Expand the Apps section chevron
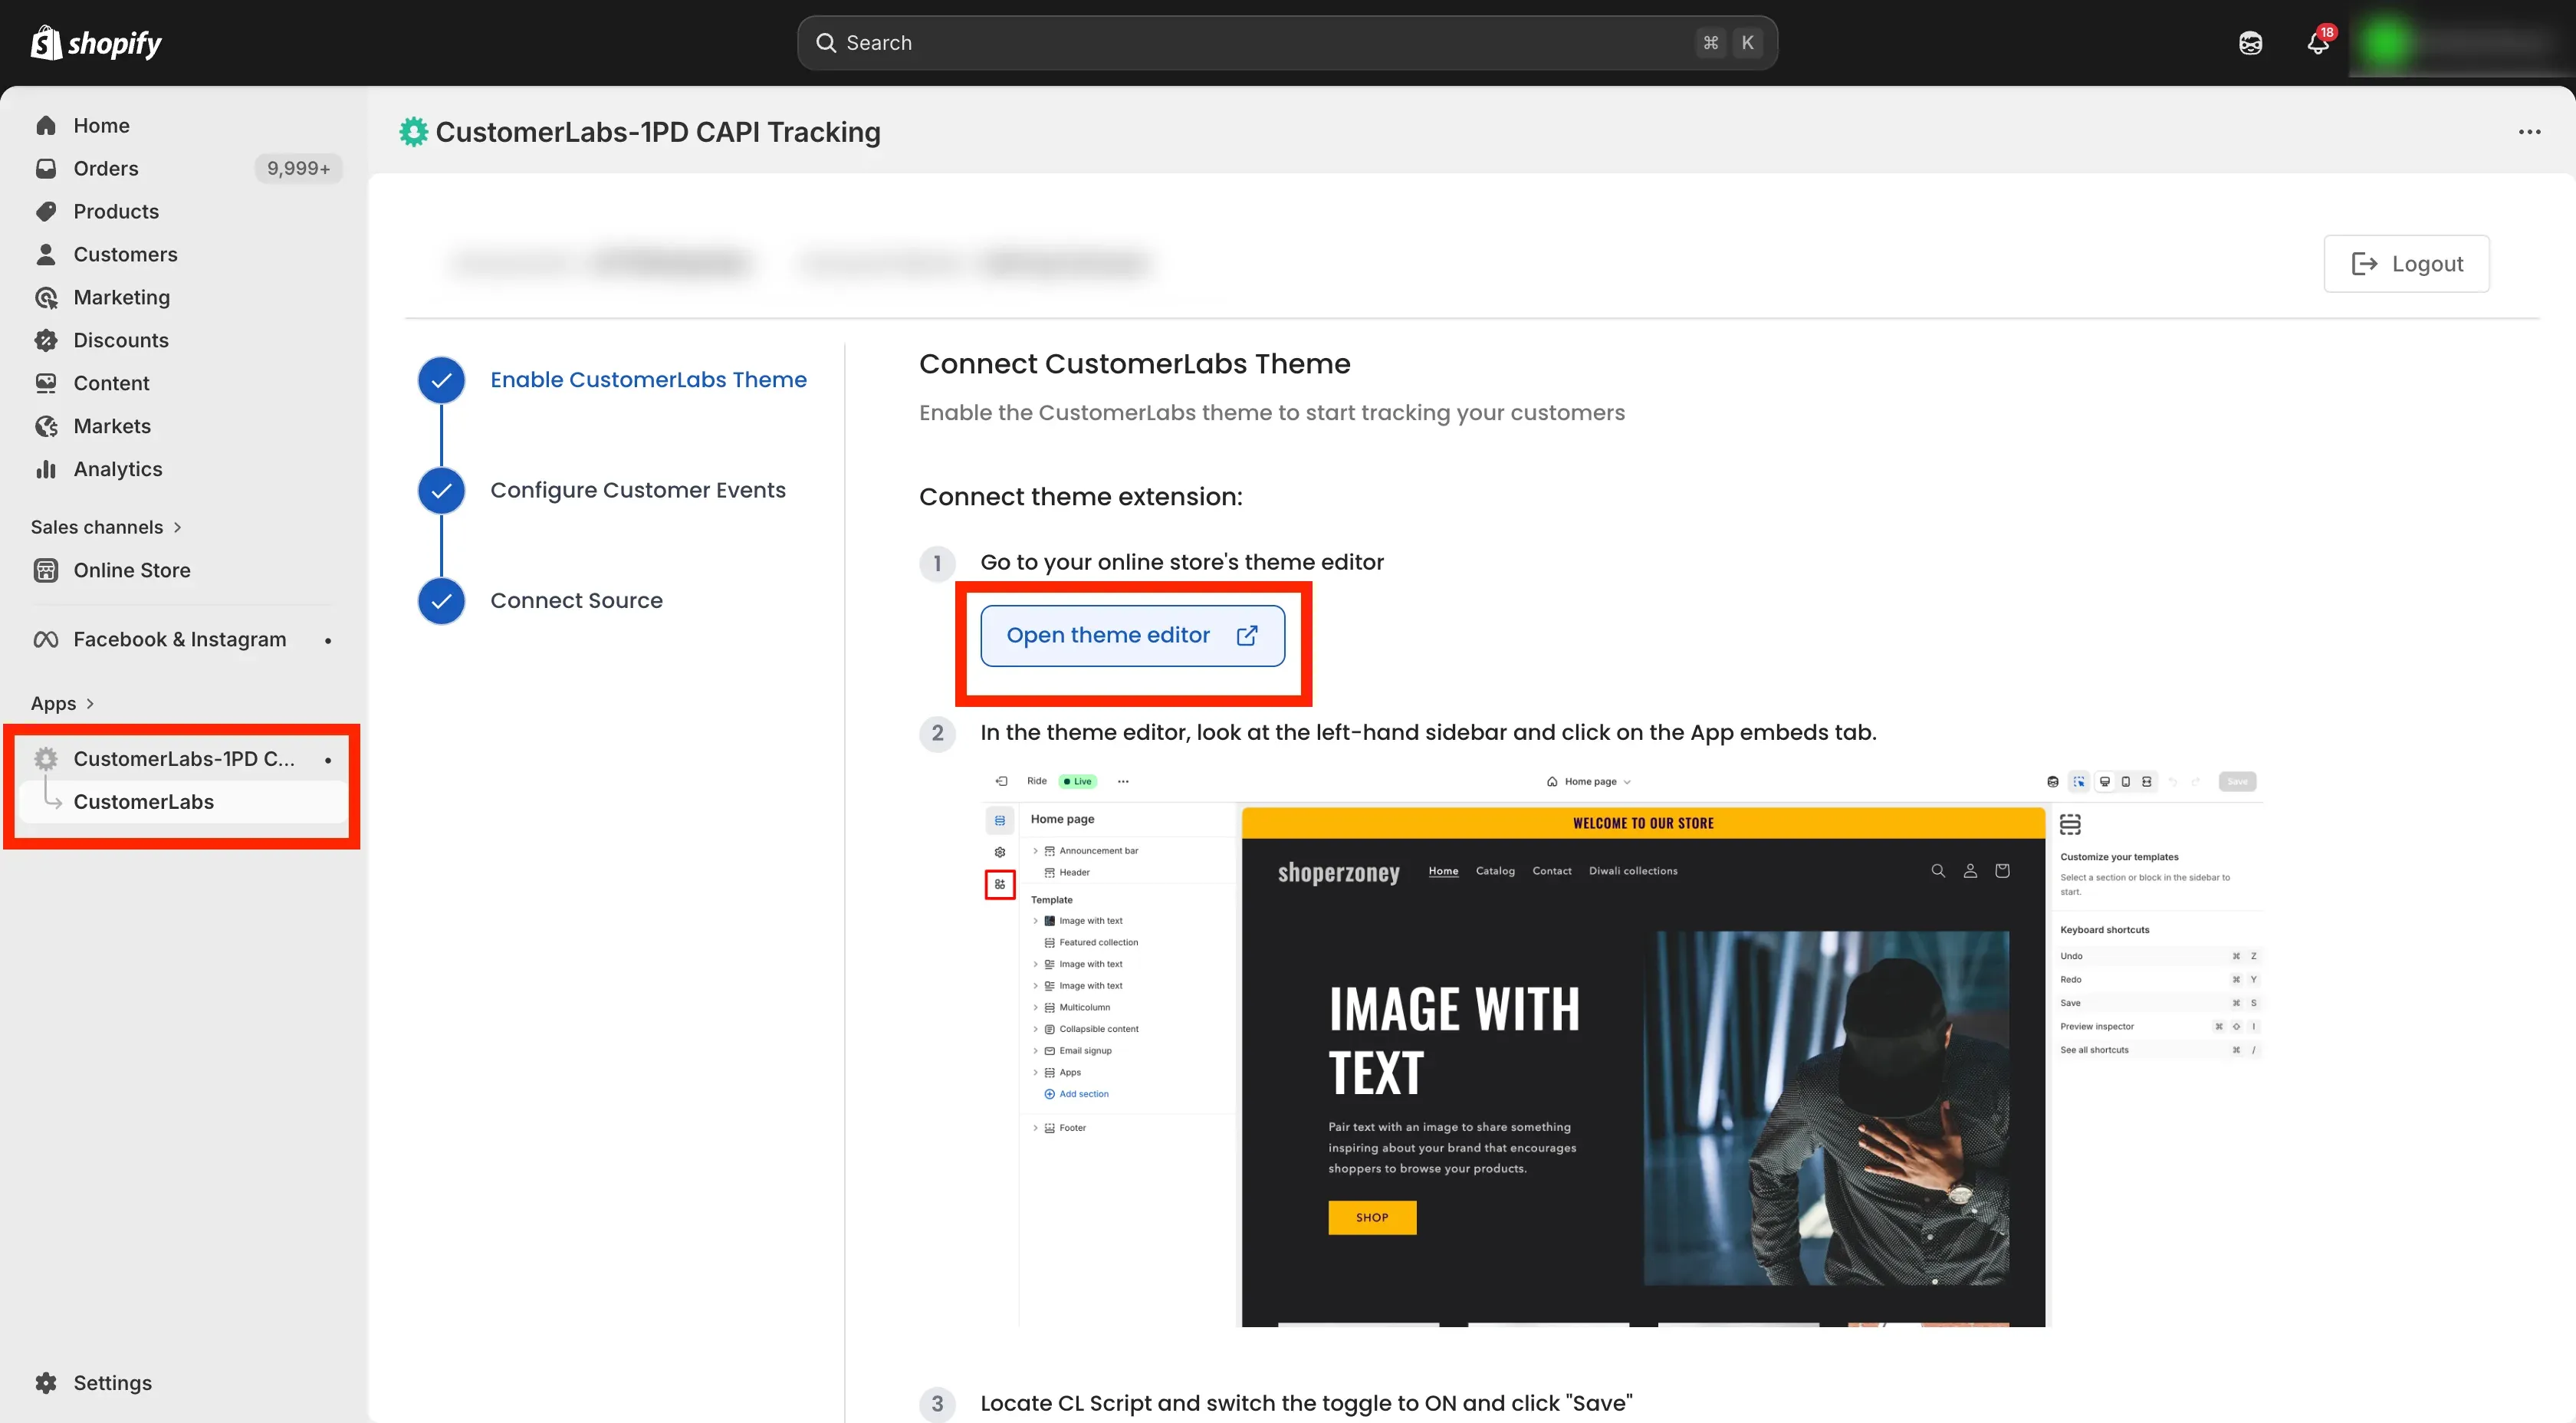 tap(90, 704)
